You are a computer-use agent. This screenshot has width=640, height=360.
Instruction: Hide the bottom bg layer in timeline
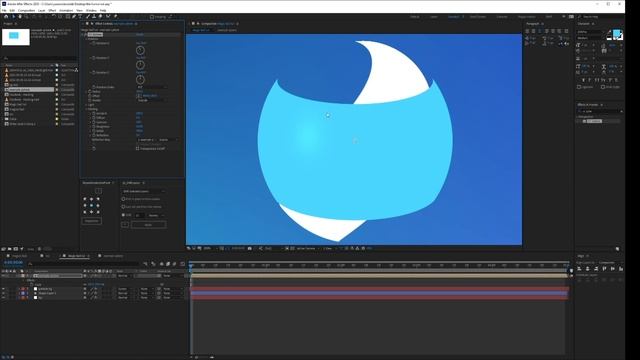[x=3, y=298]
